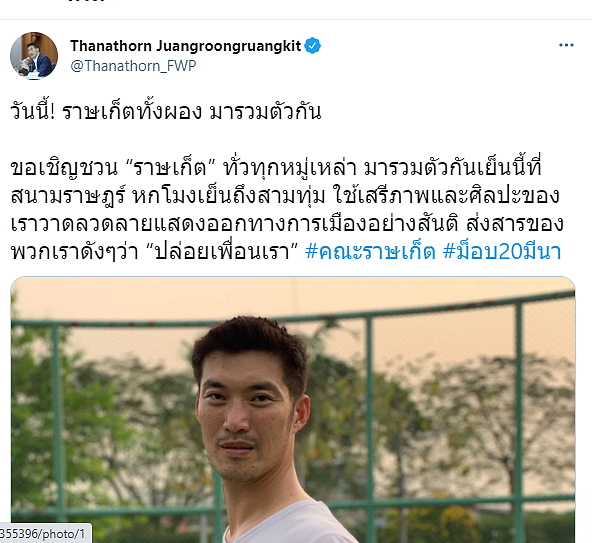Viewport: 592px width, 543px height.
Task: Click the text line starting พวกเราดังๆว่า
Action: 286,251
